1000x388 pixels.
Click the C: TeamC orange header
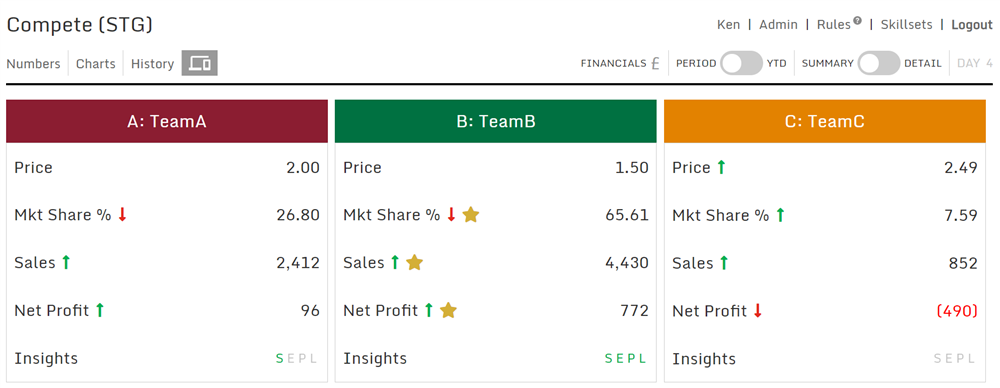(x=825, y=121)
